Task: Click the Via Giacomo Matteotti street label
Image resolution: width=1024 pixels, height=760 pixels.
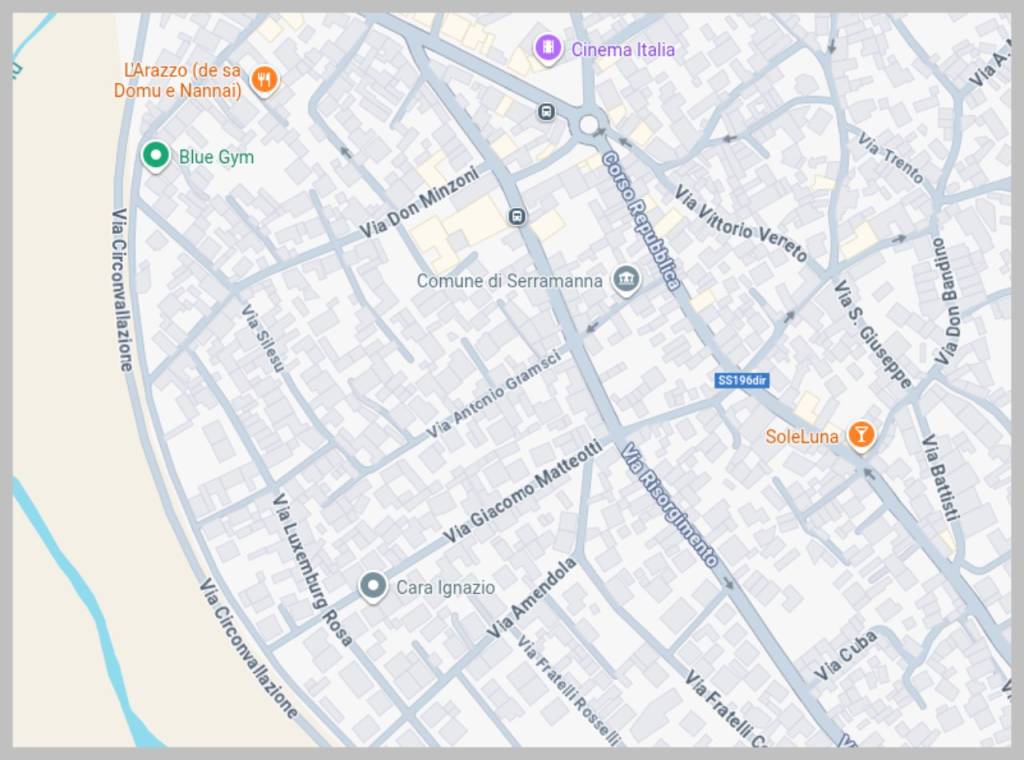Action: [523, 493]
